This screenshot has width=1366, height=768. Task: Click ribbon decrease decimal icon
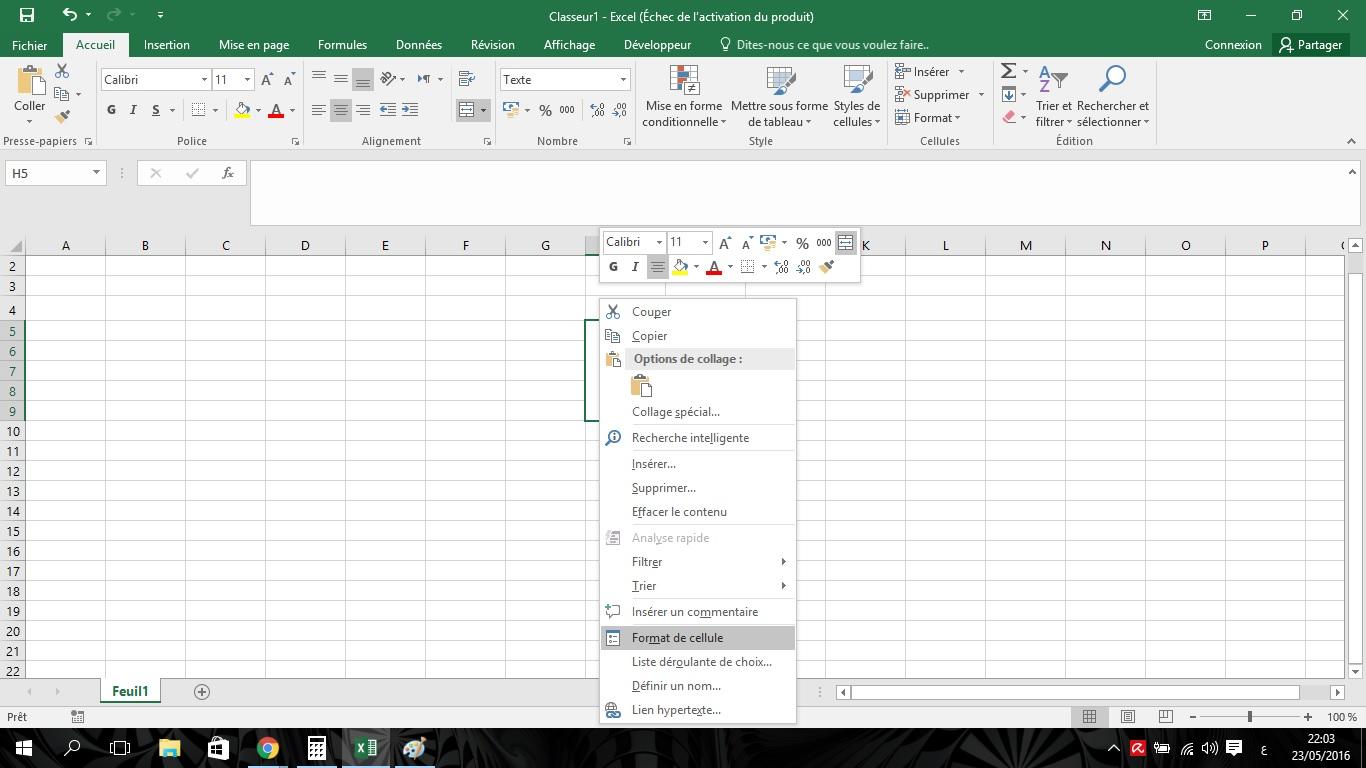tap(619, 110)
